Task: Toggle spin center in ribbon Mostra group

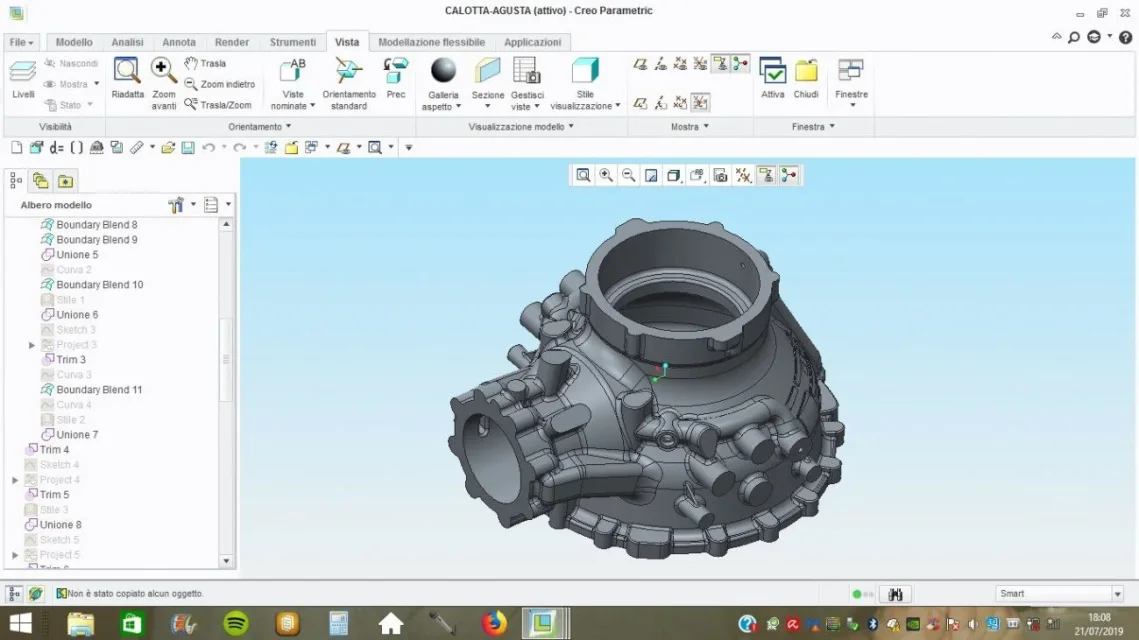Action: pyautogui.click(x=740, y=64)
